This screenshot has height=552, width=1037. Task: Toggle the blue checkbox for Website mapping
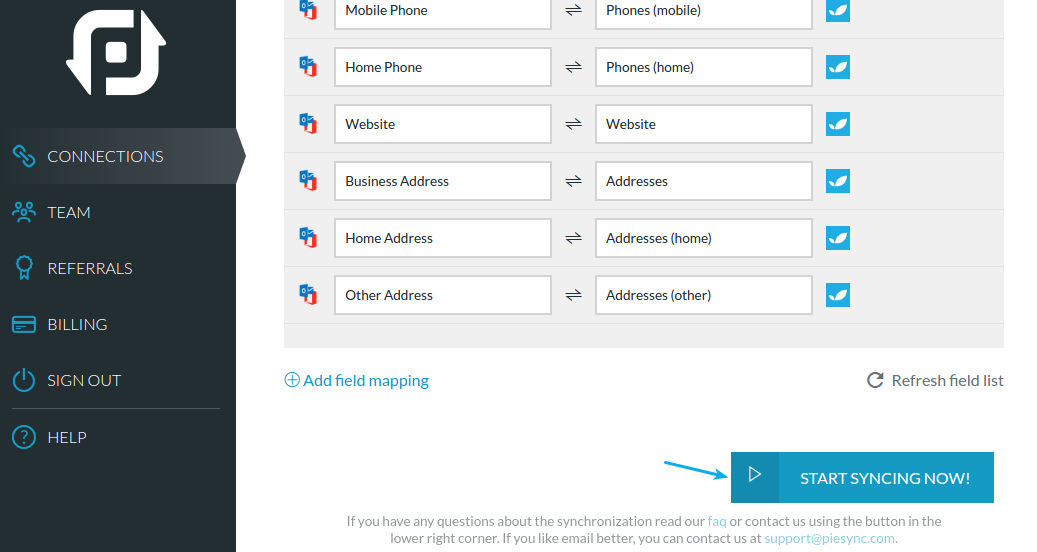click(838, 124)
